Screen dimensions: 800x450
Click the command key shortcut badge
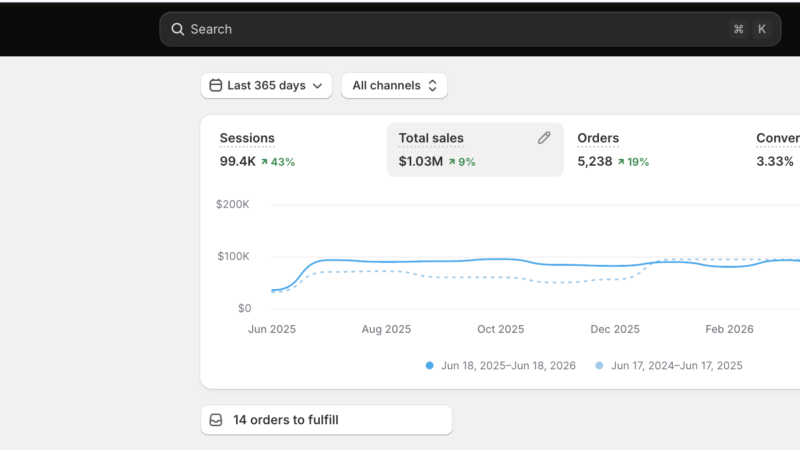click(x=738, y=29)
